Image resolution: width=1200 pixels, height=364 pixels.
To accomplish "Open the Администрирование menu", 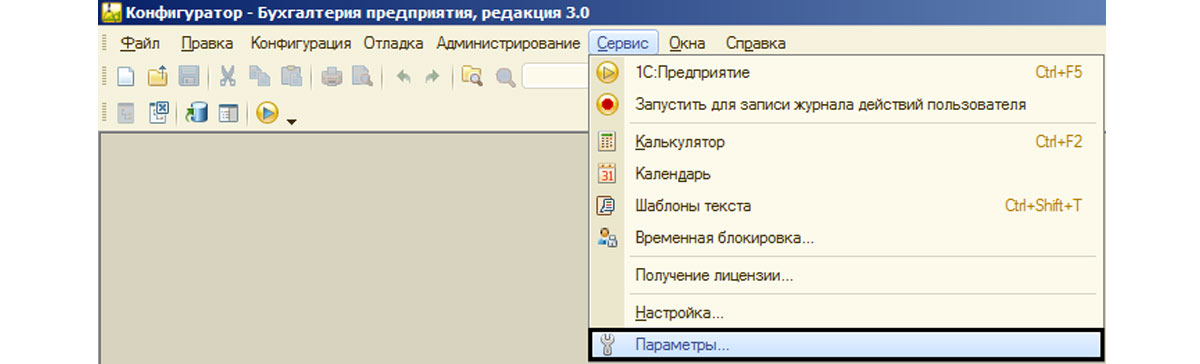I will click(508, 43).
